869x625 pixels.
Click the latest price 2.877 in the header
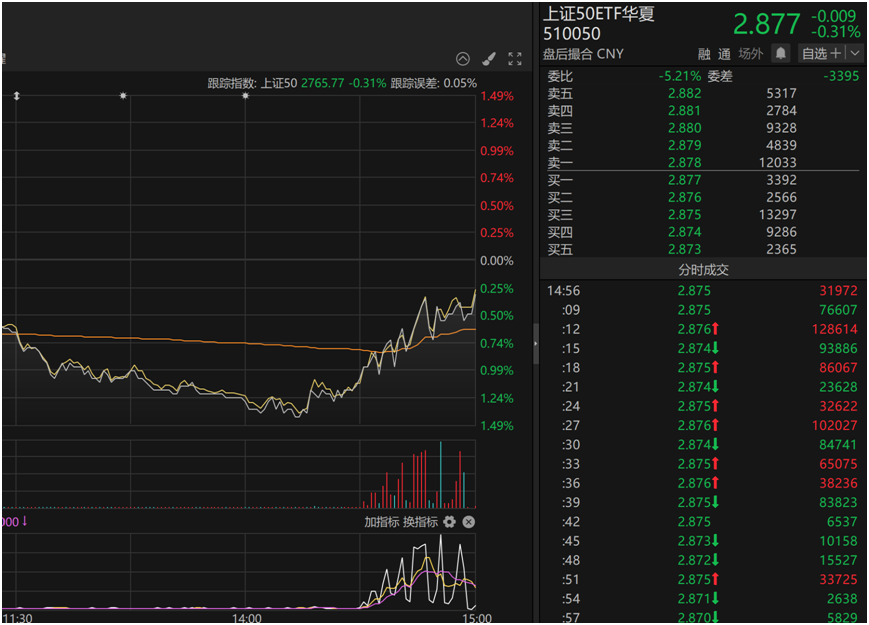coord(767,24)
